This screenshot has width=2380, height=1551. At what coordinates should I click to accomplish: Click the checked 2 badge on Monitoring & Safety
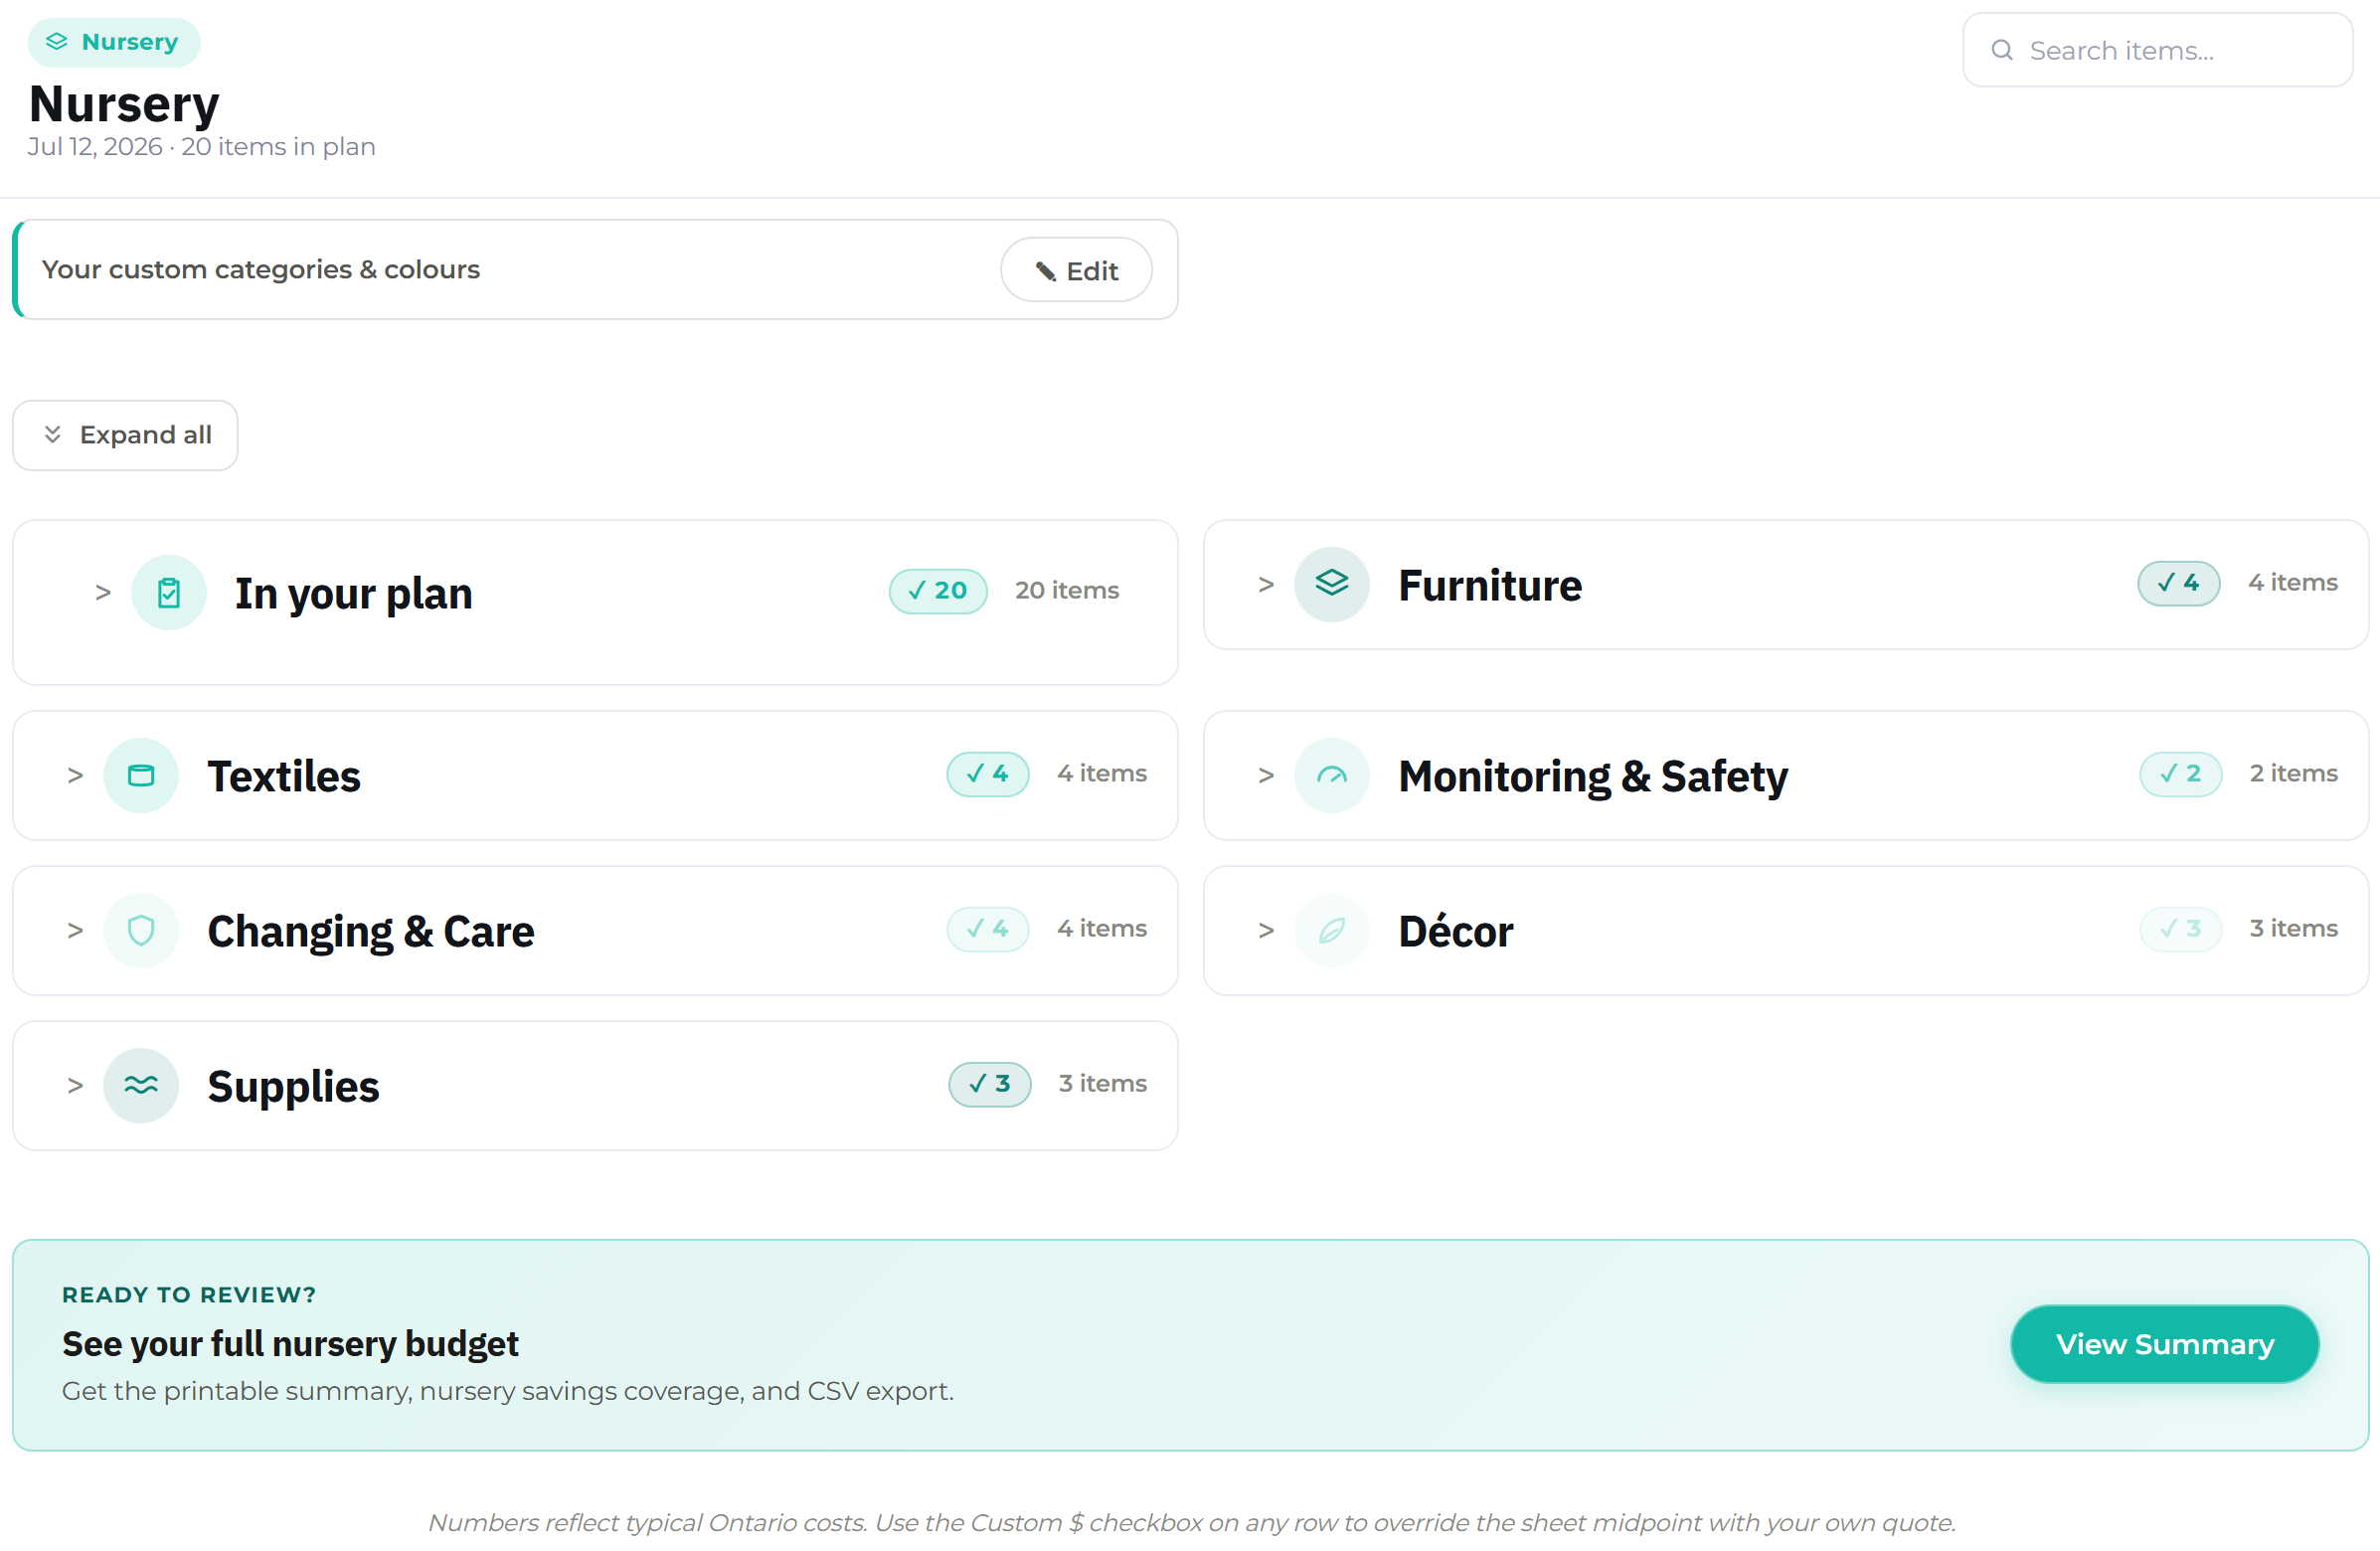click(2180, 774)
